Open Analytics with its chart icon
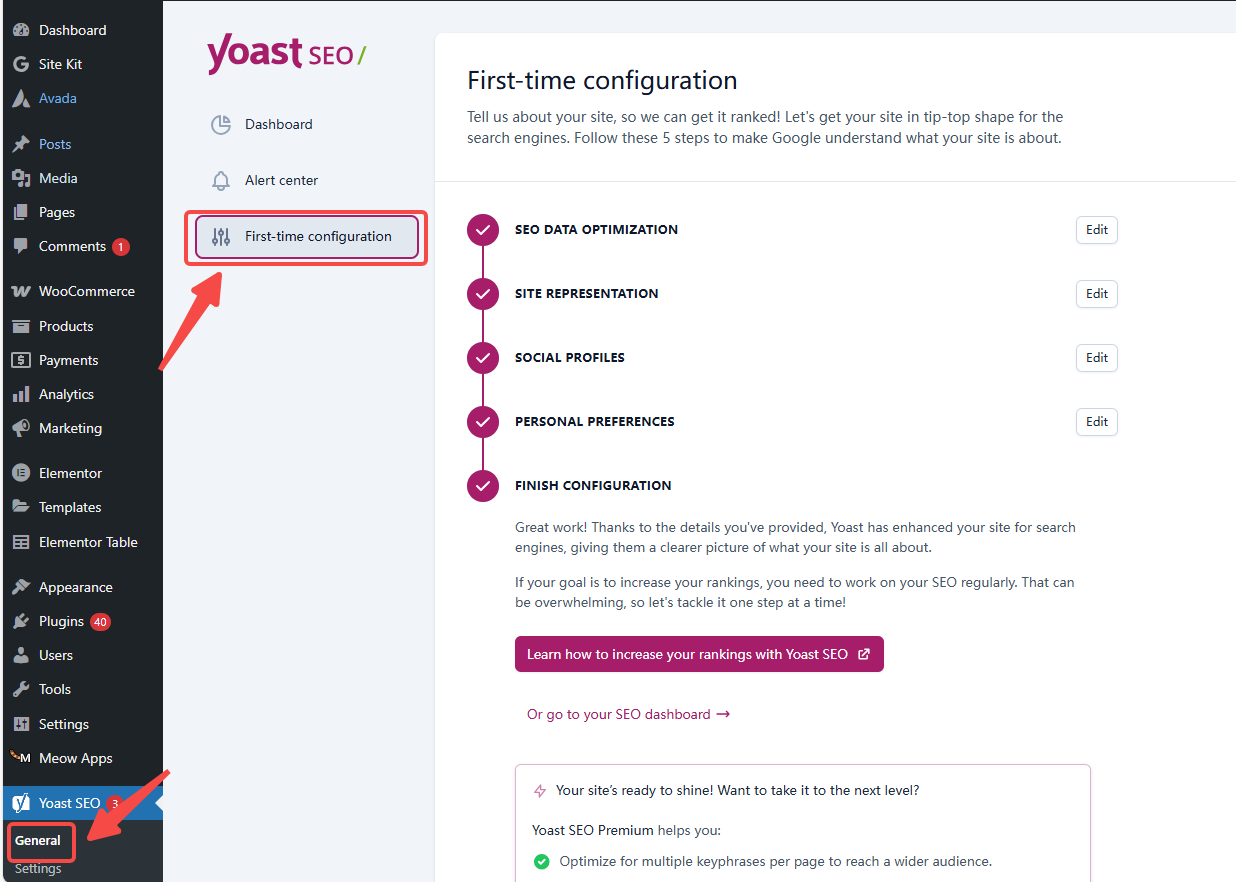 pyautogui.click(x=22, y=394)
